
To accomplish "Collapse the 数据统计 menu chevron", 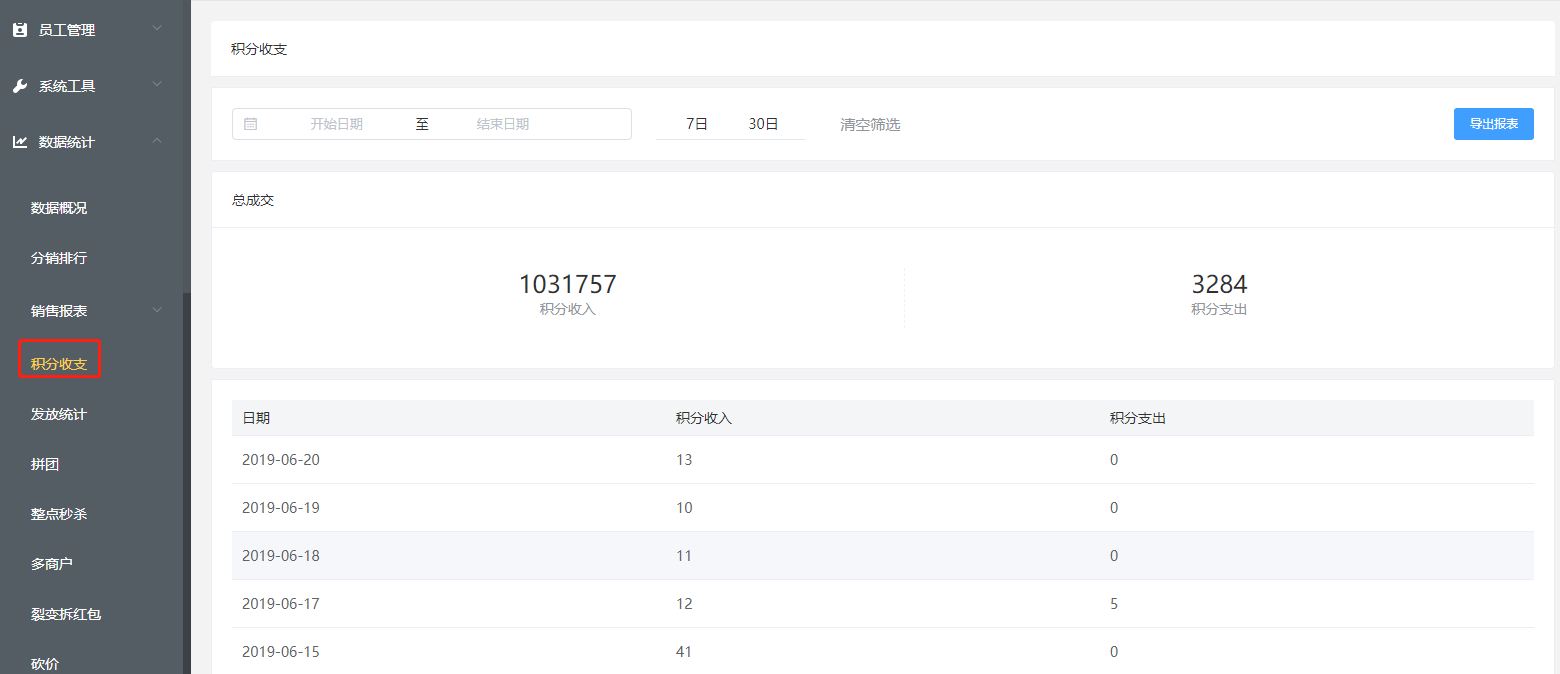I will [x=157, y=141].
